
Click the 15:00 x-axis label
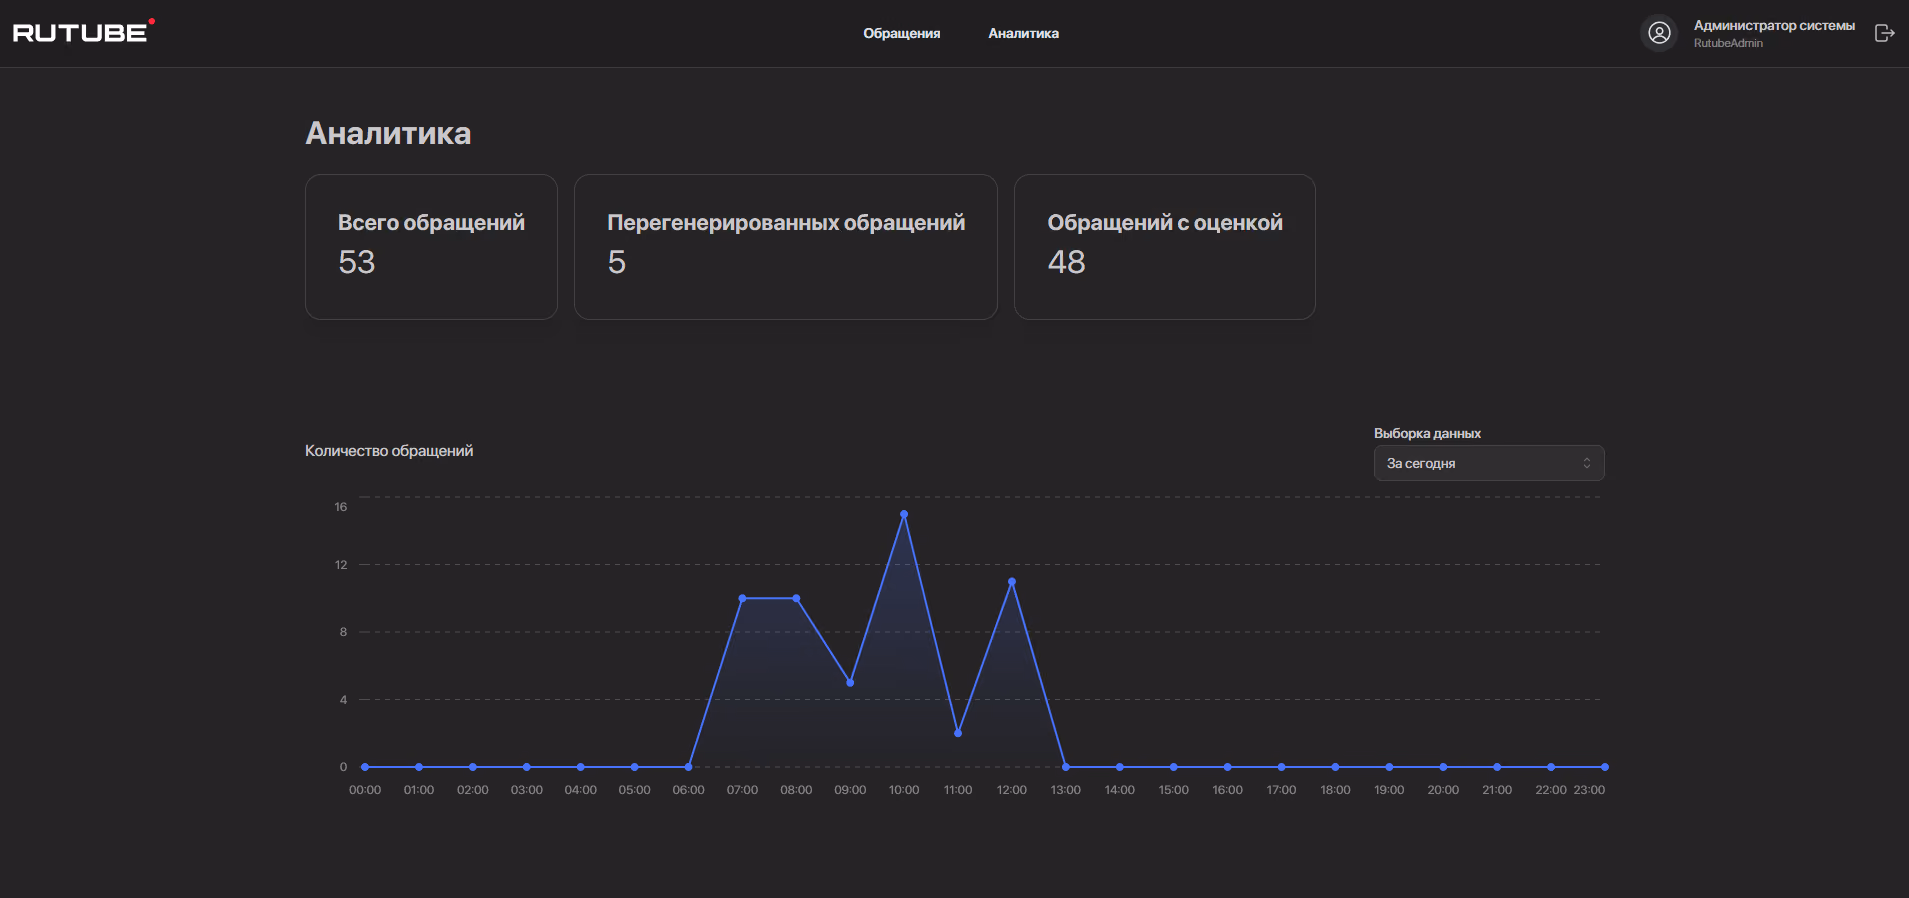tap(1174, 790)
